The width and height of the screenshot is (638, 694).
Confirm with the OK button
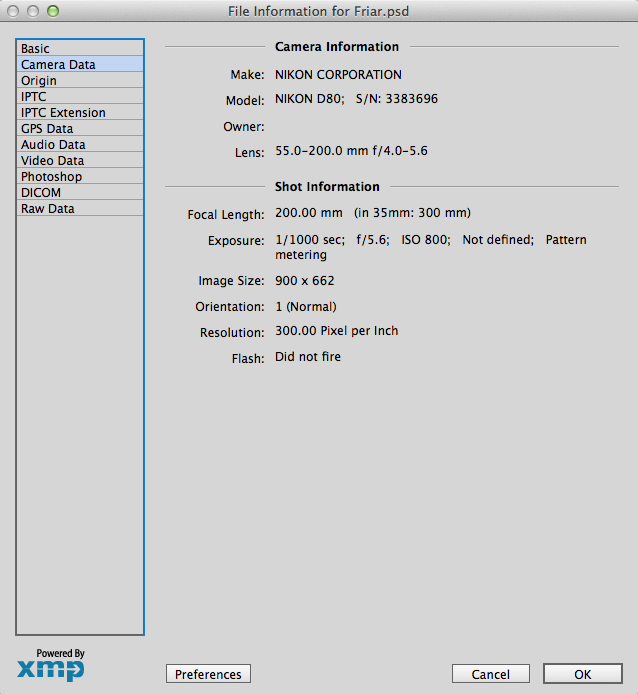(x=583, y=674)
